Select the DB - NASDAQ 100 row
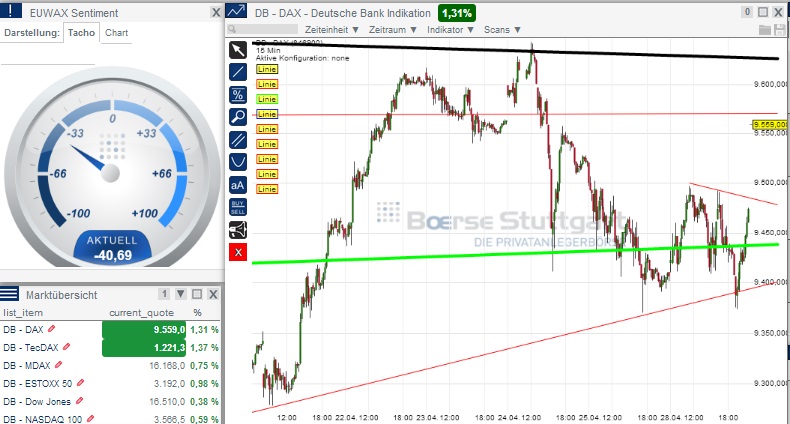Viewport: 790px width, 424px height. (x=111, y=418)
